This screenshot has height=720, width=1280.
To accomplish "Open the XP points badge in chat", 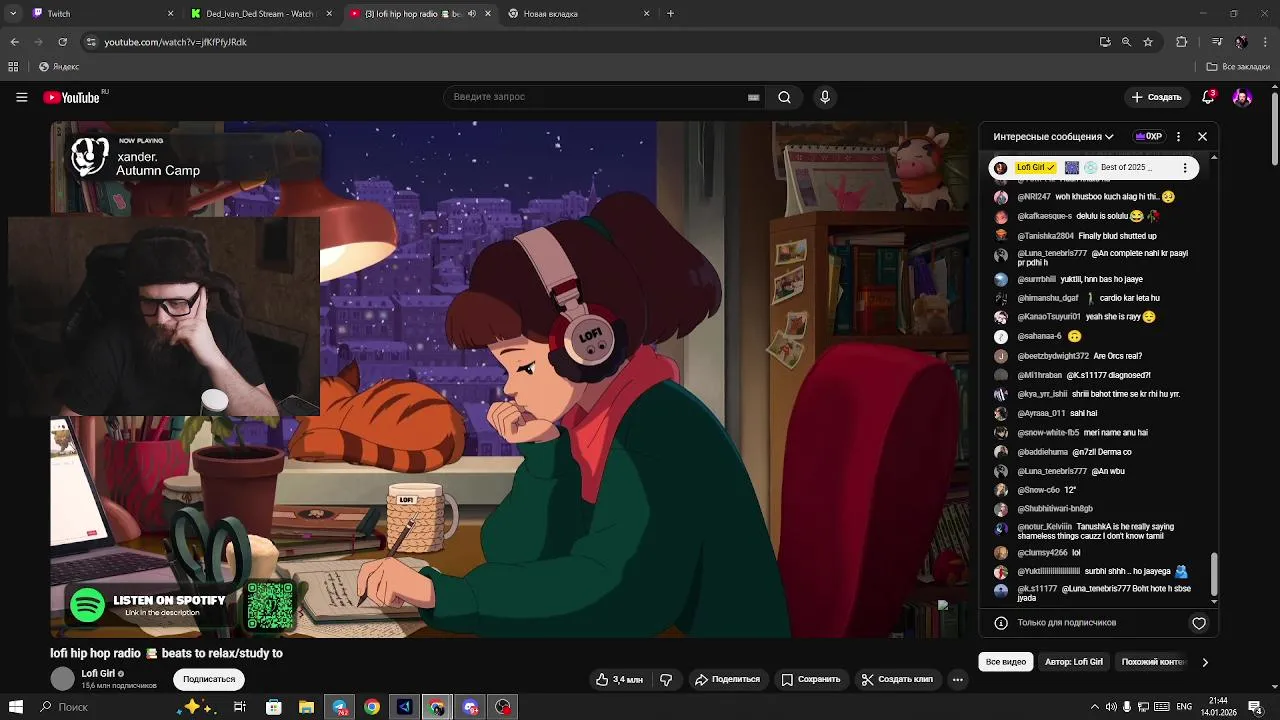I will (1148, 136).
